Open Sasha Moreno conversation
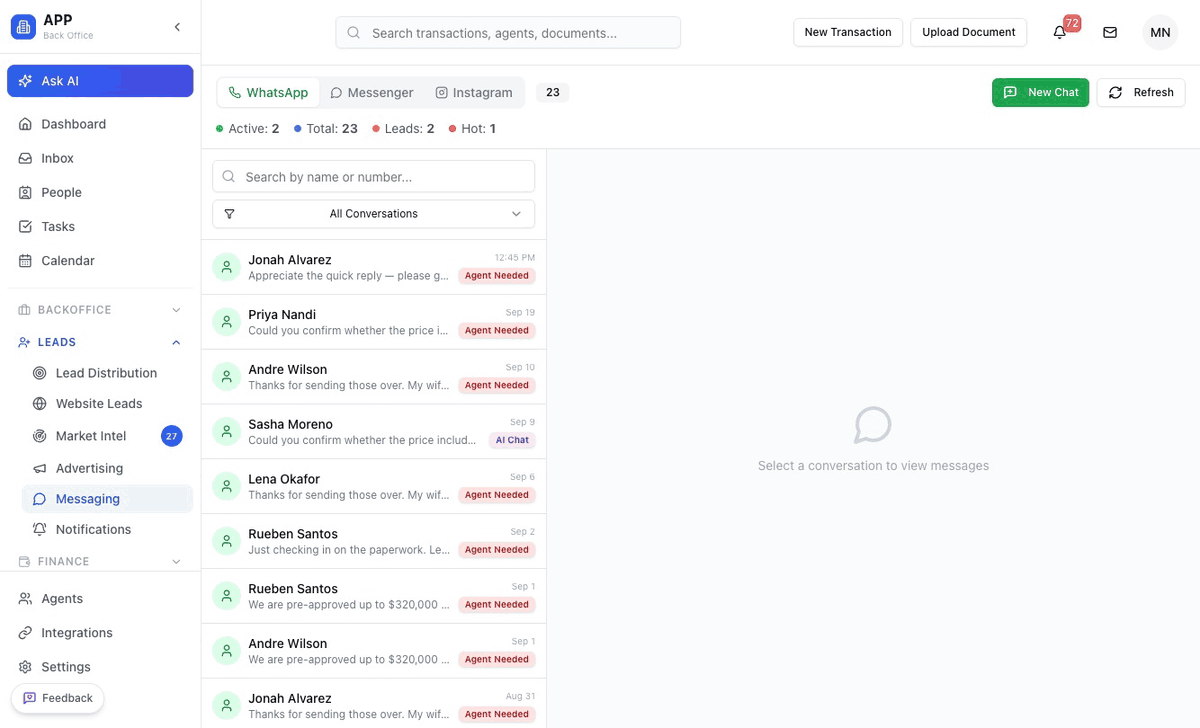Image resolution: width=1200 pixels, height=728 pixels. point(374,432)
